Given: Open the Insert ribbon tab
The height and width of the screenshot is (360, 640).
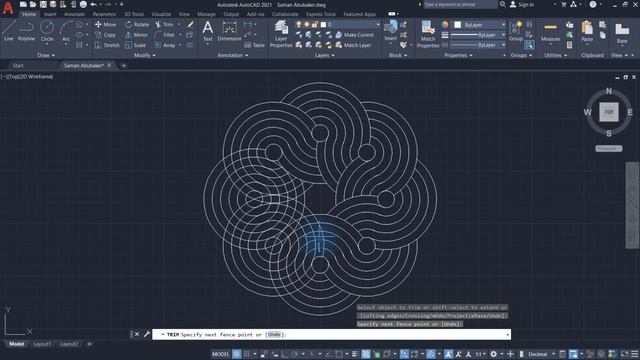Looking at the screenshot, I should click(50, 14).
